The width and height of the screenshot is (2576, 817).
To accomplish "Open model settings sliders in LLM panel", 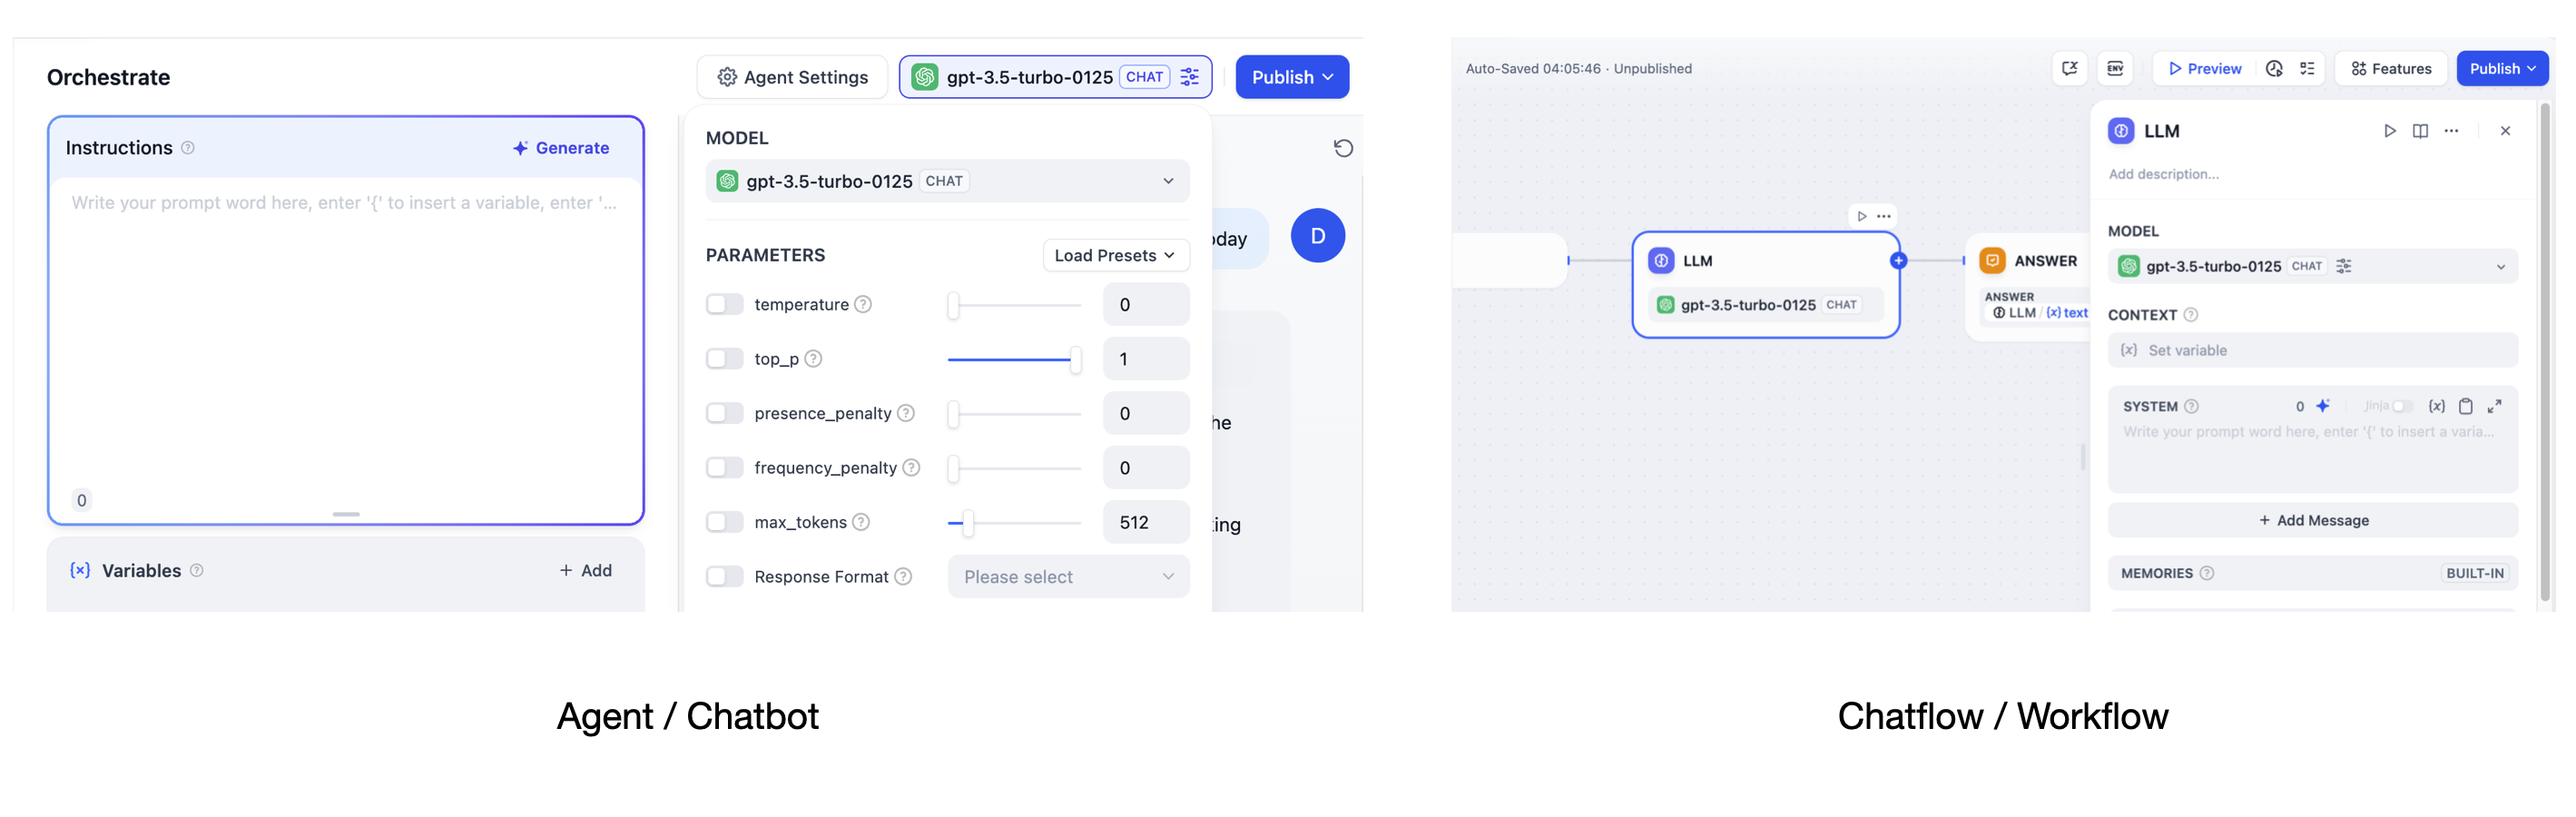I will (x=2344, y=266).
